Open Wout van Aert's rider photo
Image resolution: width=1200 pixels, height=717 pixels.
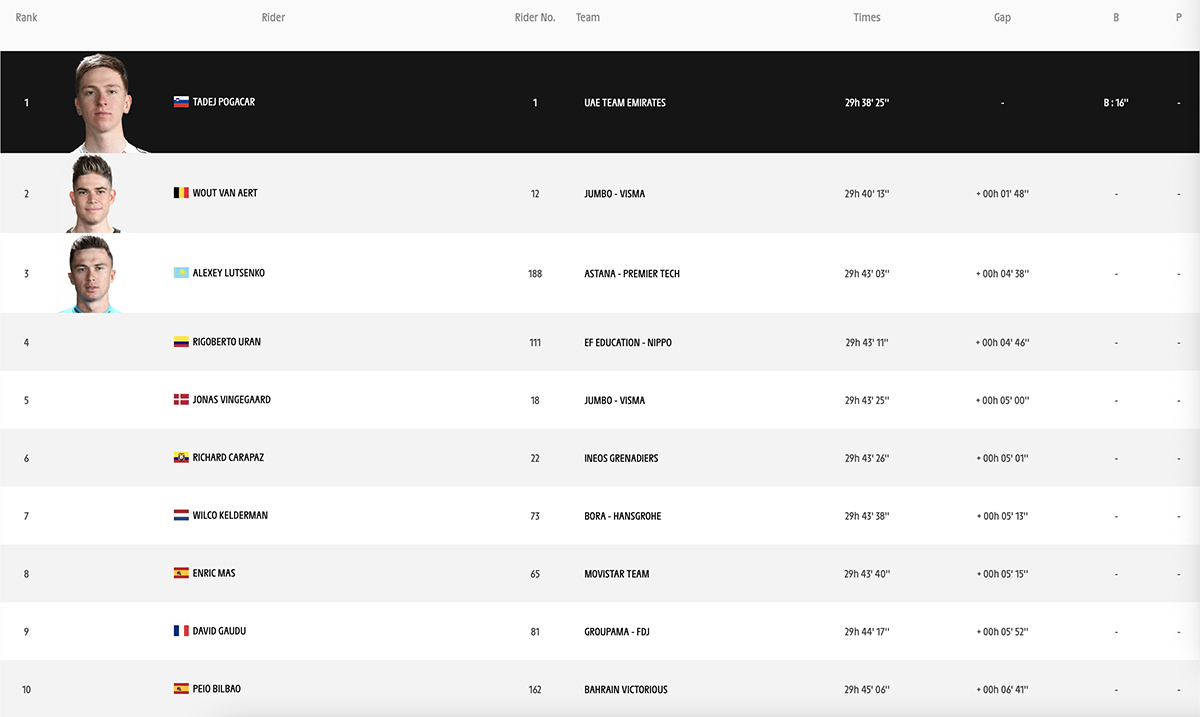click(94, 194)
